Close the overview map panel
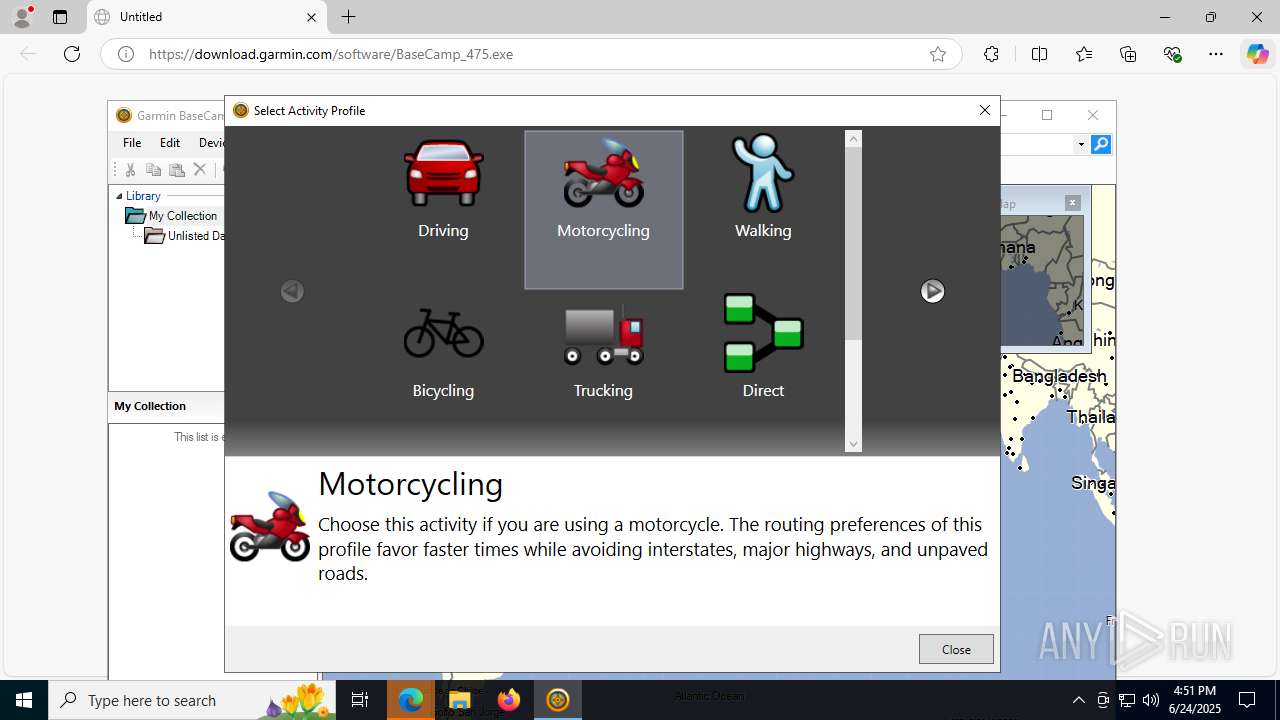Viewport: 1280px width, 720px height. tap(1072, 203)
